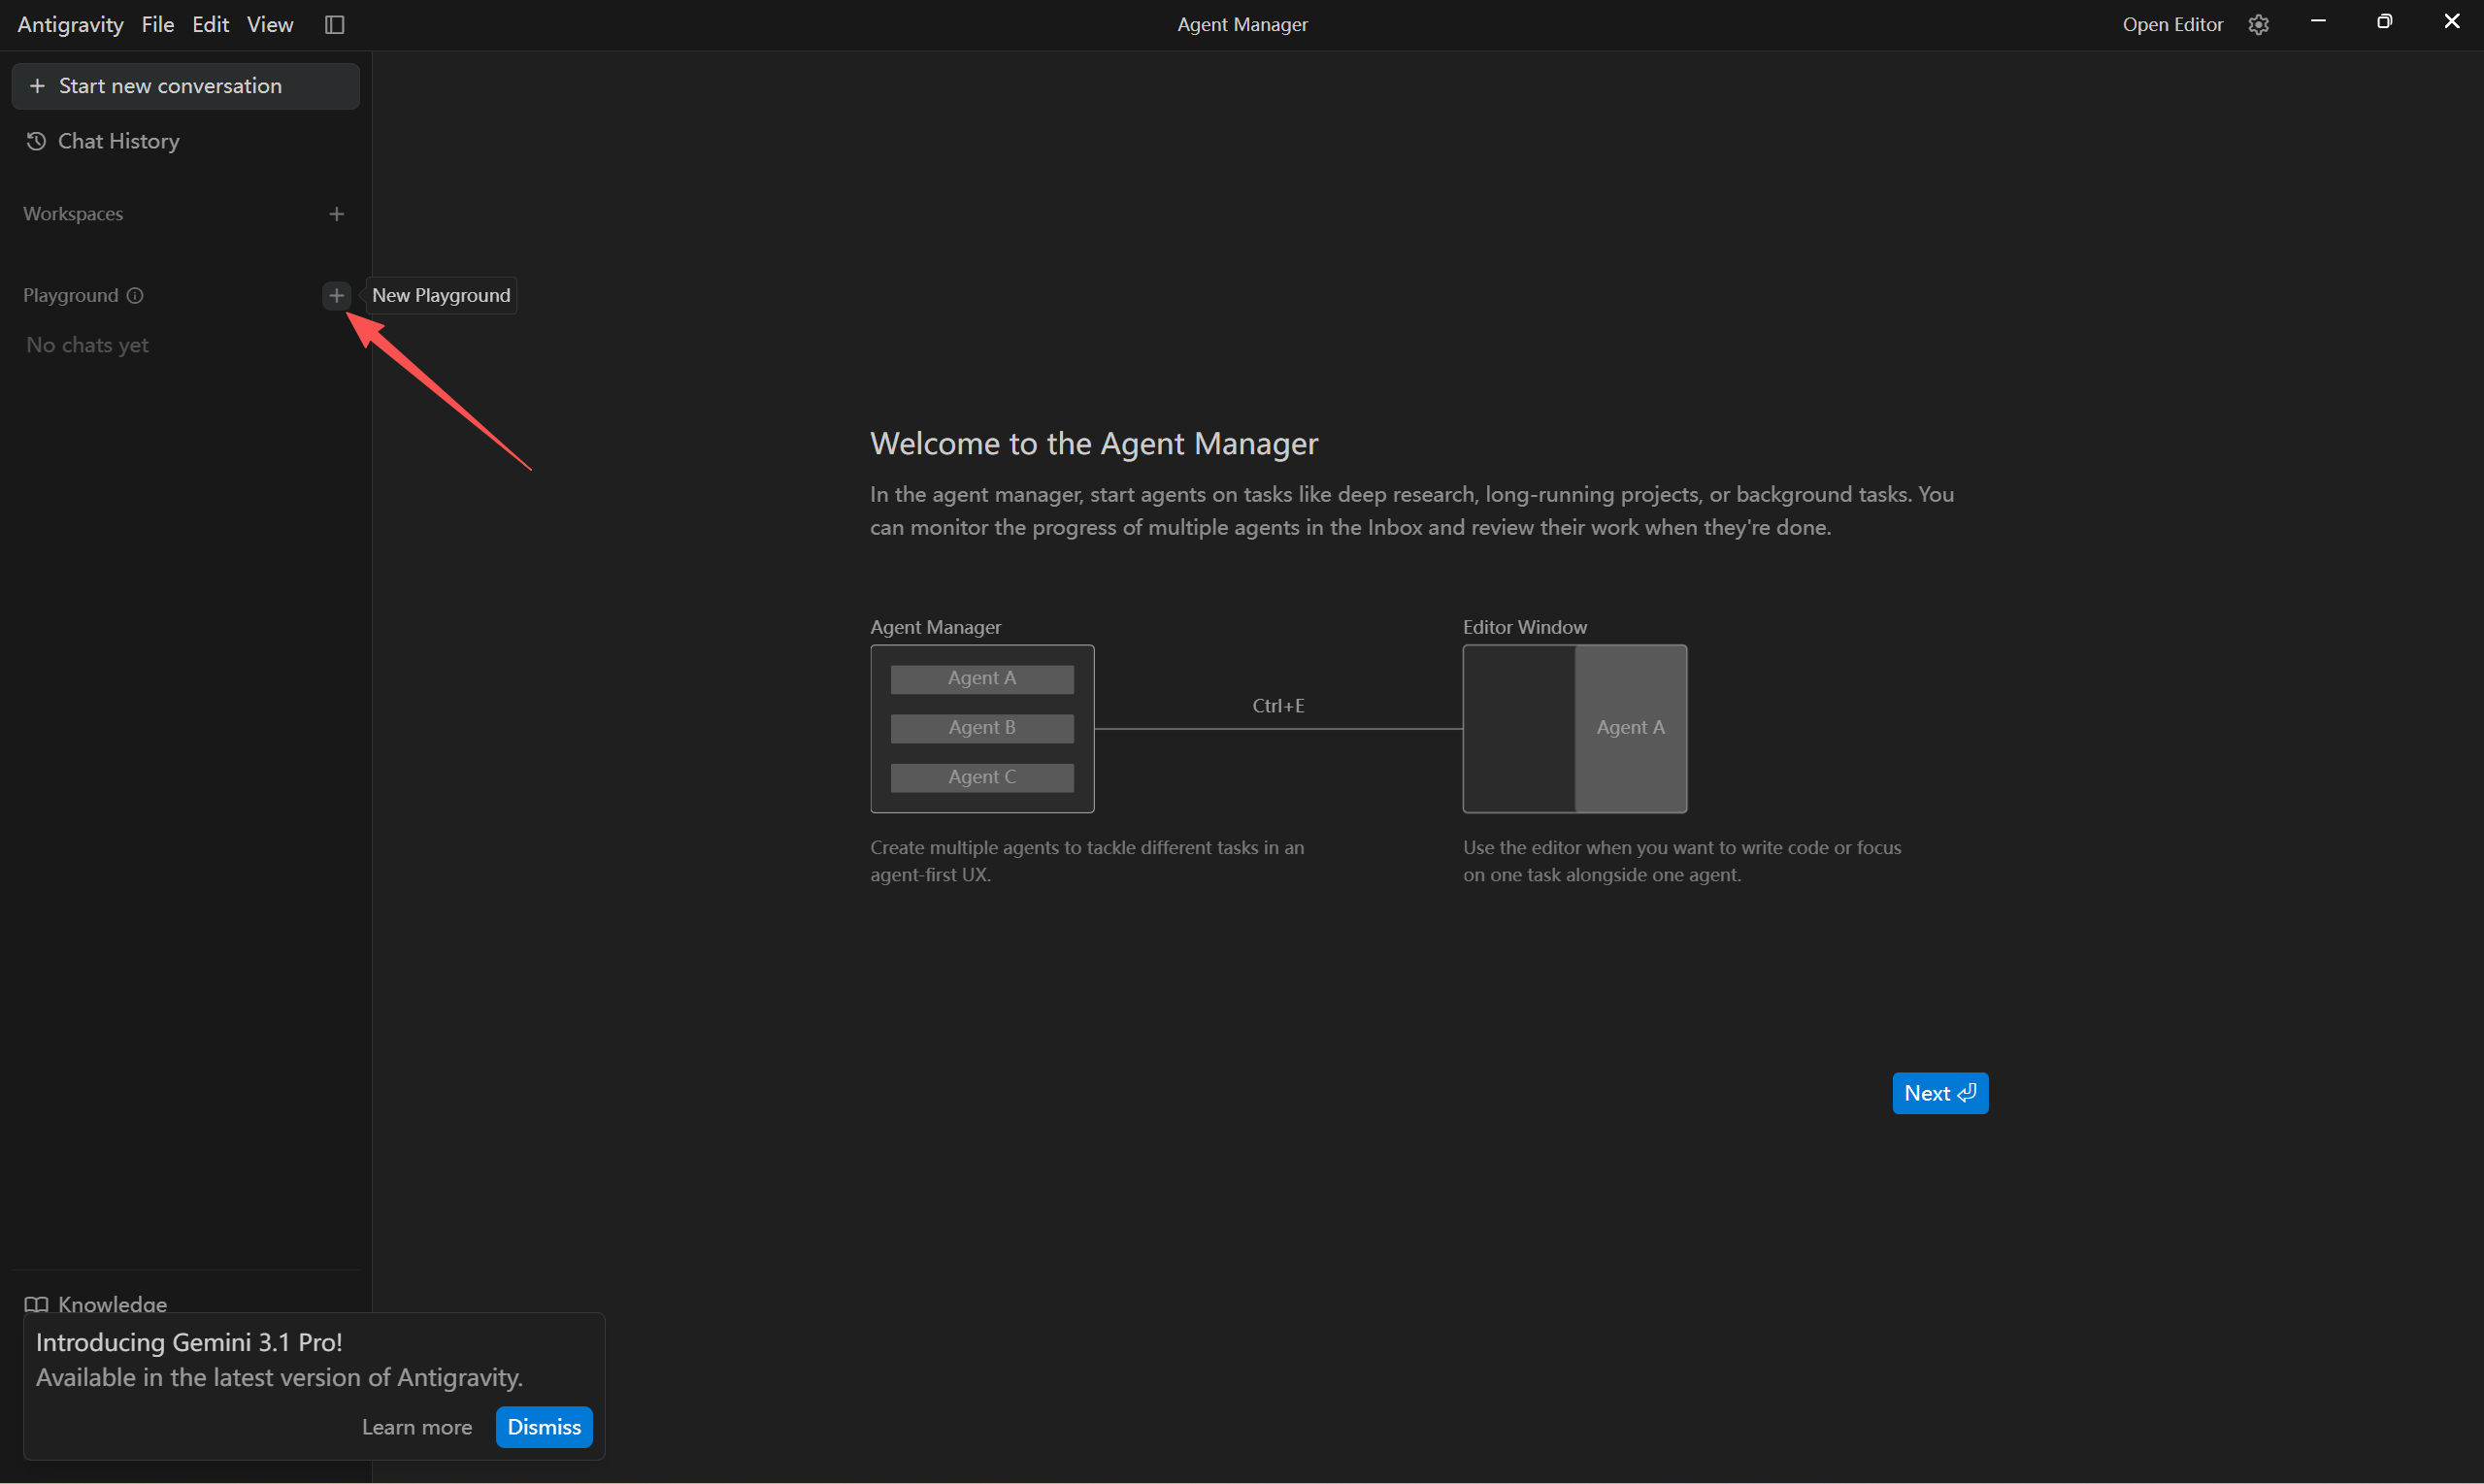
Task: Click the Agent C box
Action: click(x=981, y=776)
